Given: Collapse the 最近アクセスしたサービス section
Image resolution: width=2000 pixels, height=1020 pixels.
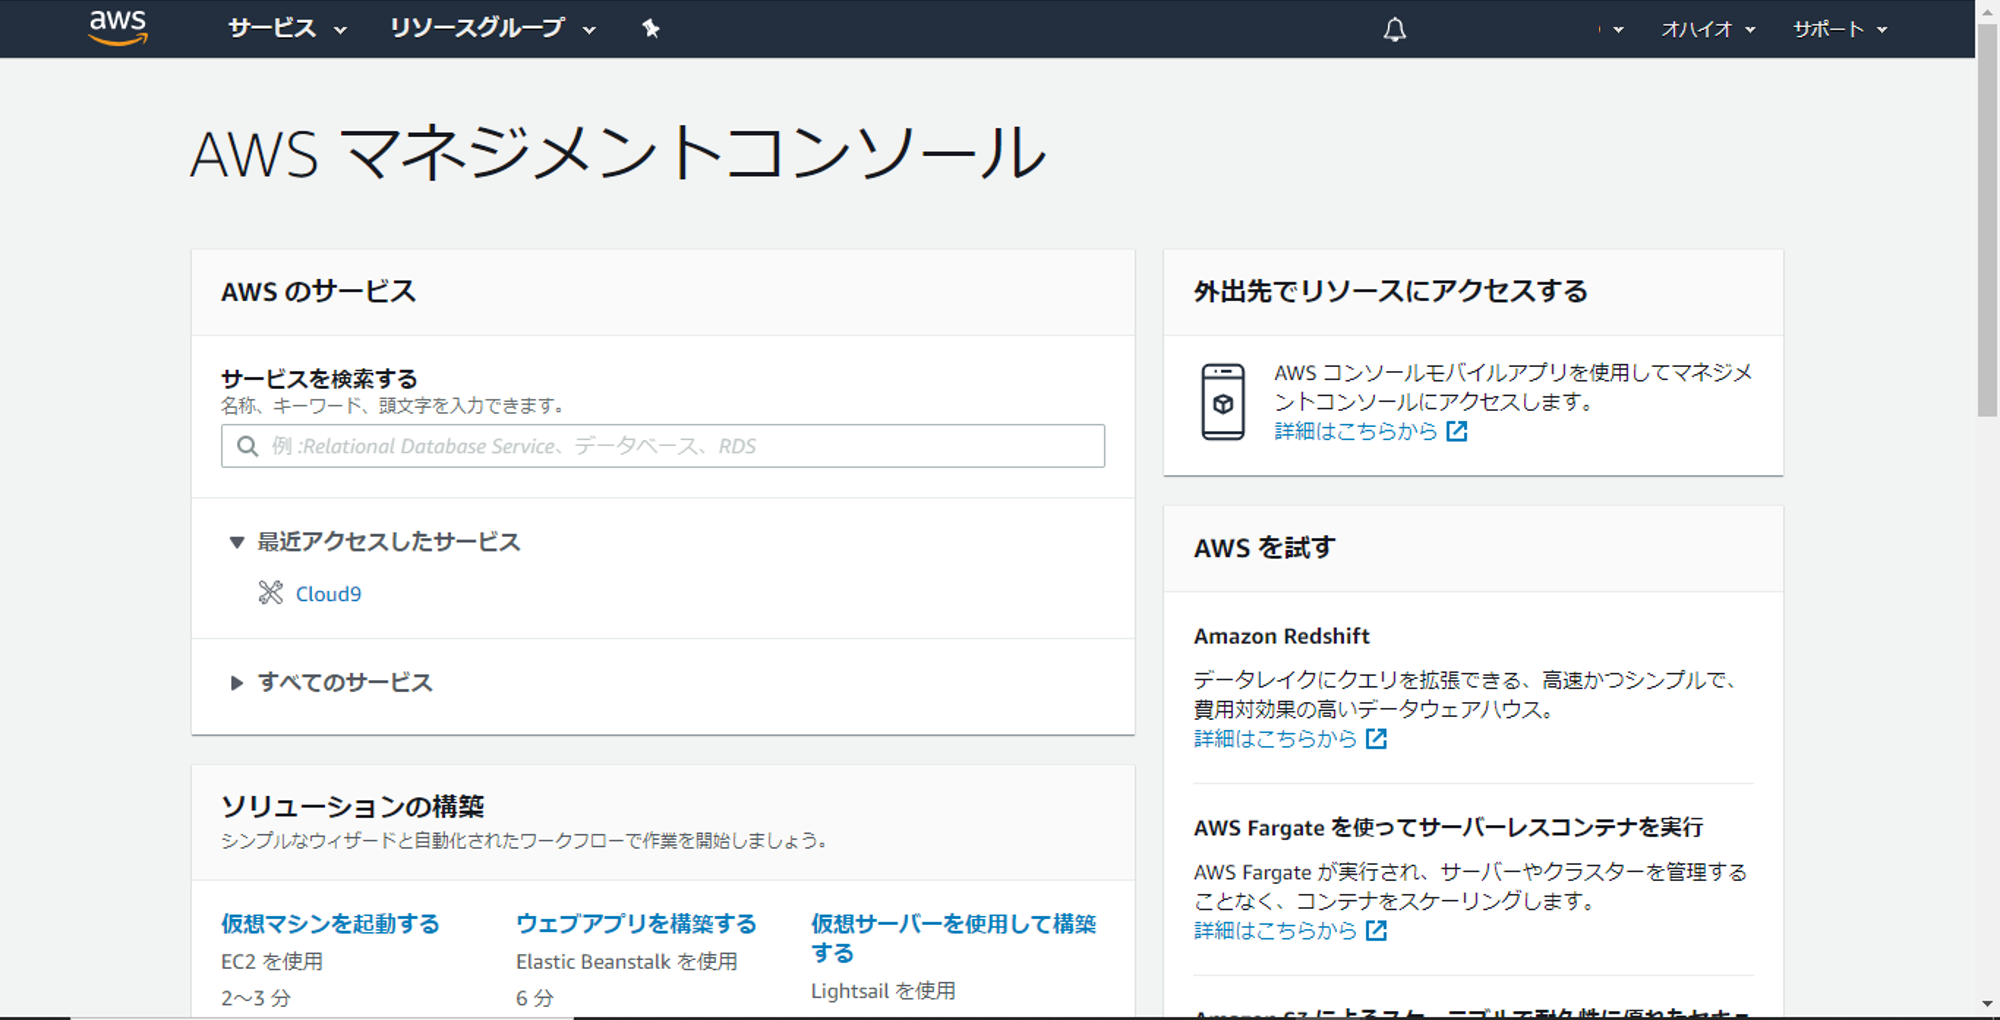Looking at the screenshot, I should 375,542.
